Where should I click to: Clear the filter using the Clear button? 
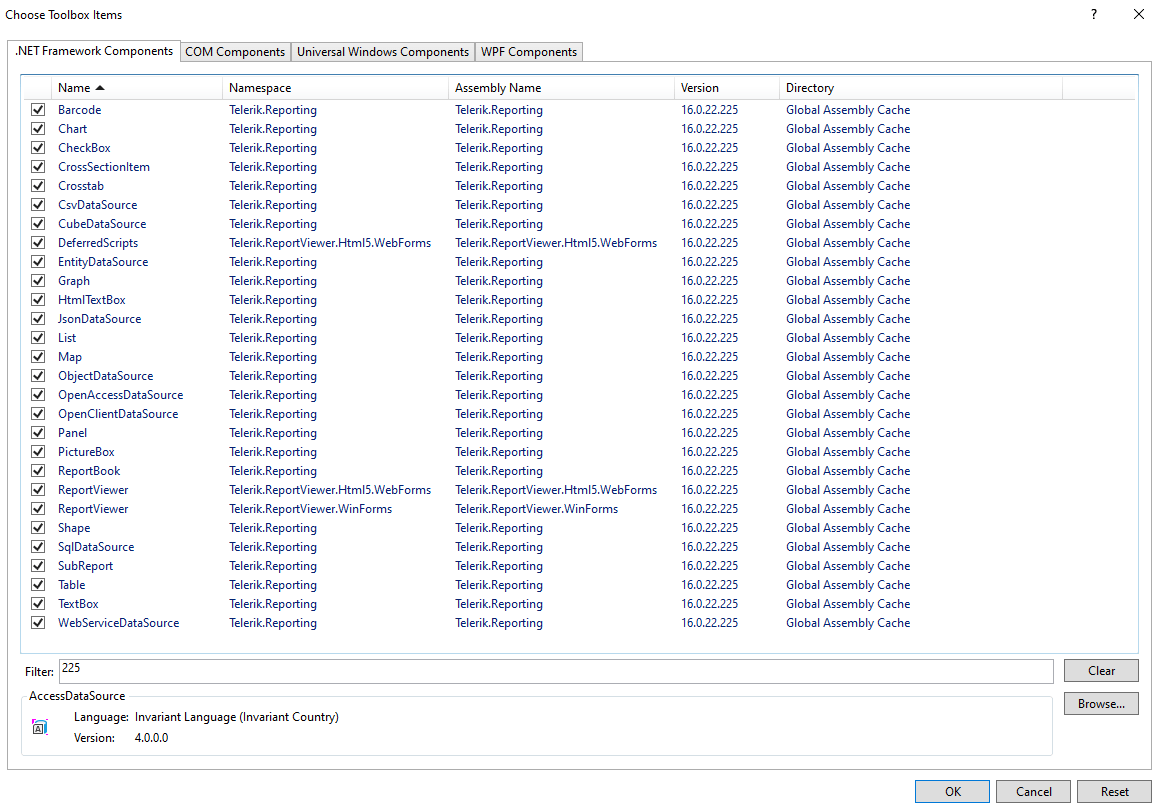tap(1101, 670)
